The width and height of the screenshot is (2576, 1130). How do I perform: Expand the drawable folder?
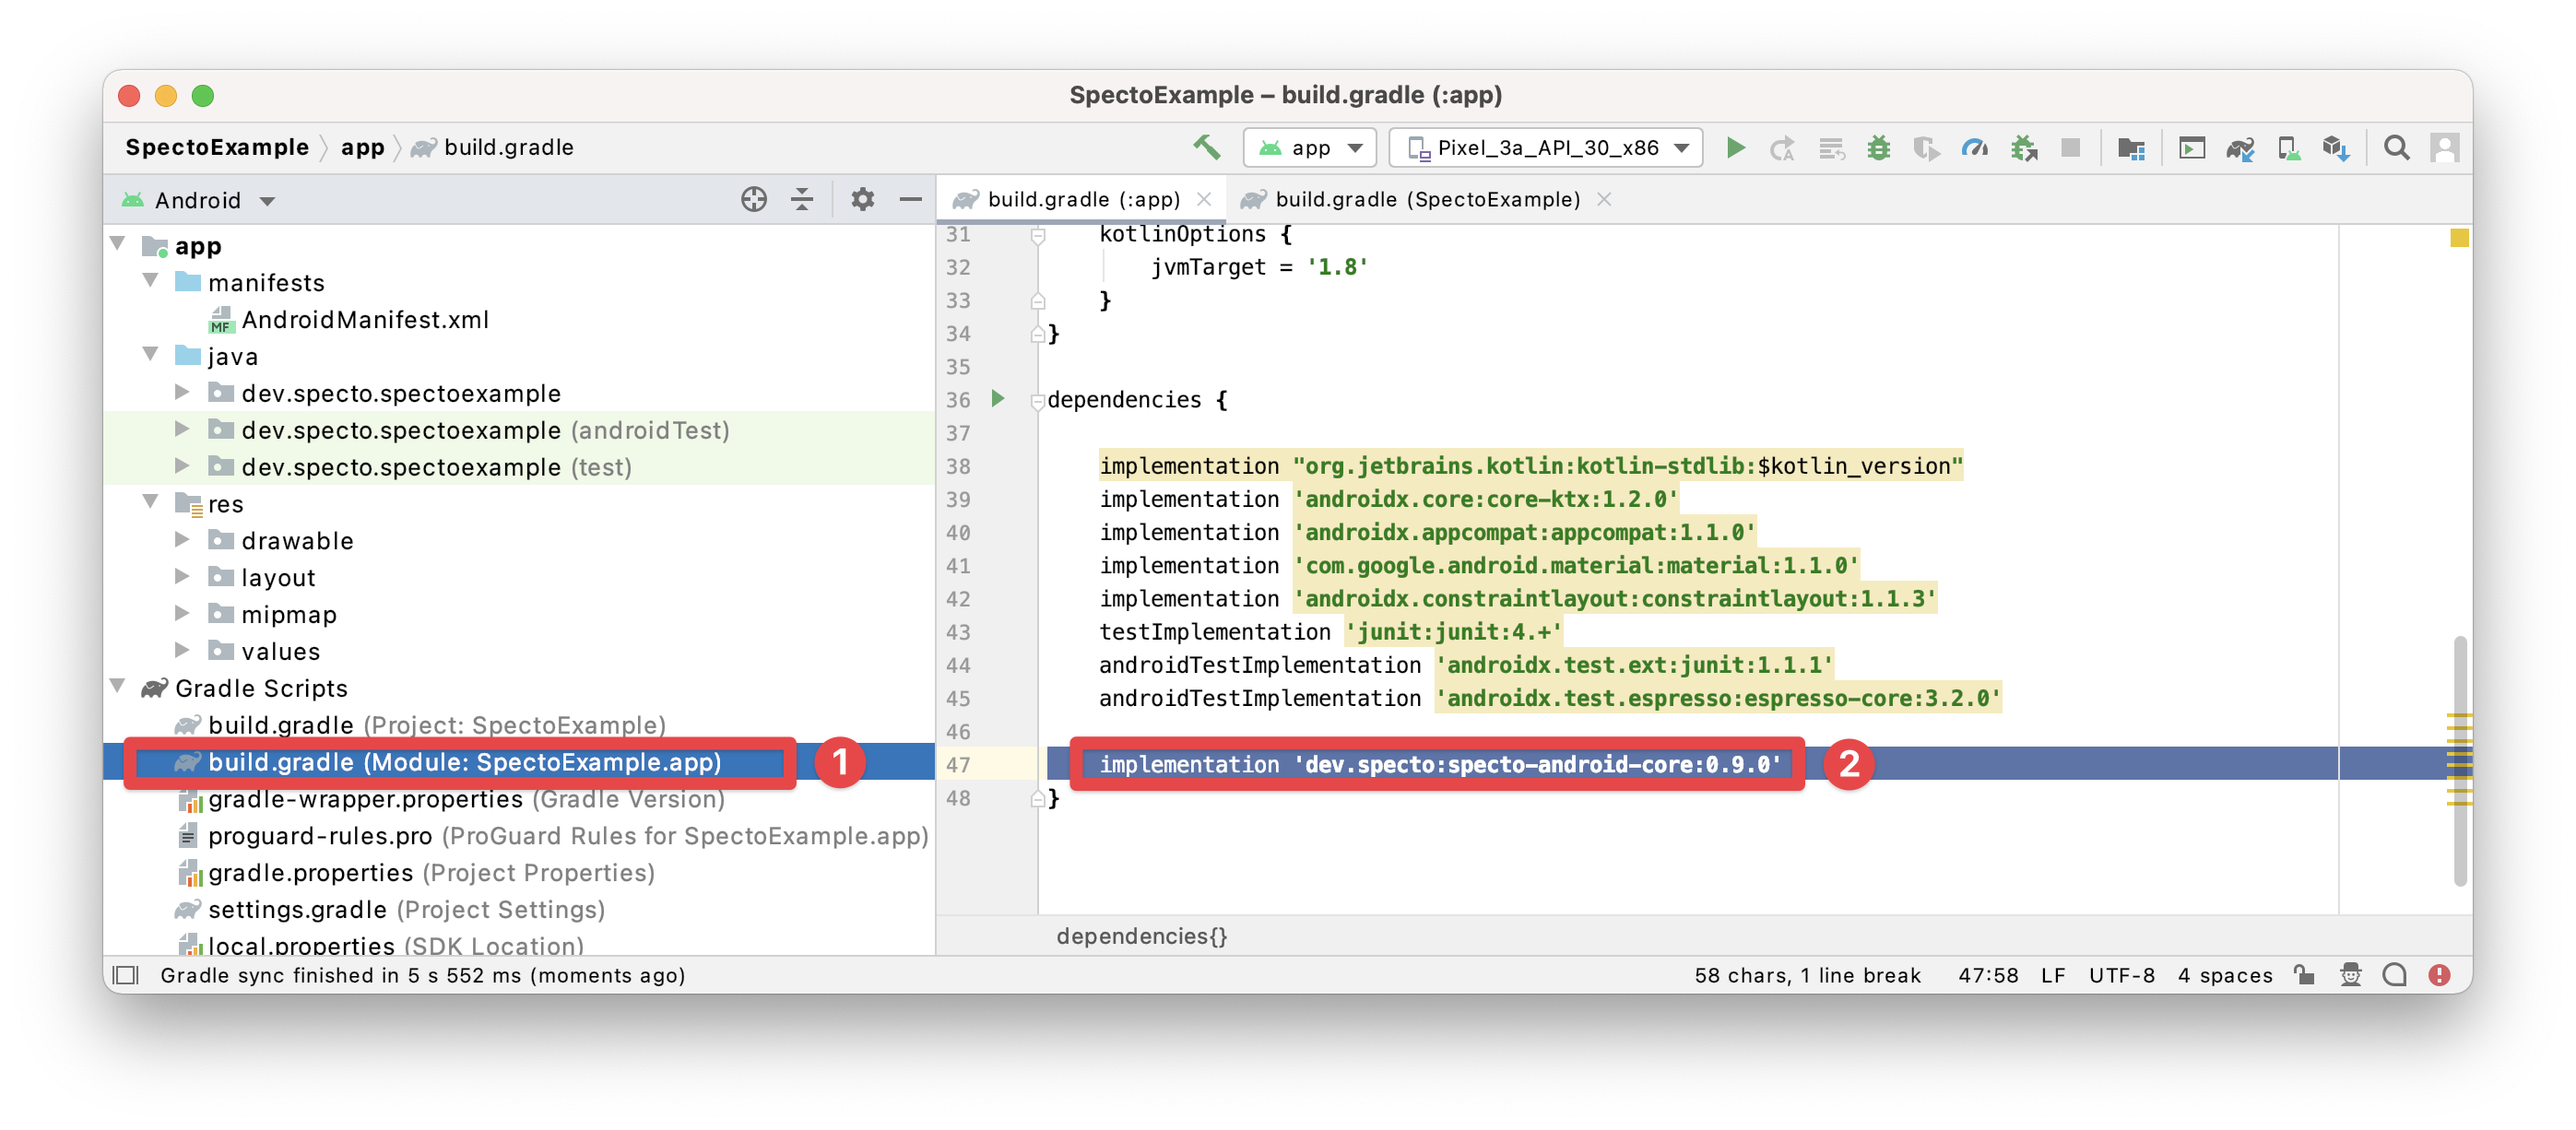[x=182, y=540]
